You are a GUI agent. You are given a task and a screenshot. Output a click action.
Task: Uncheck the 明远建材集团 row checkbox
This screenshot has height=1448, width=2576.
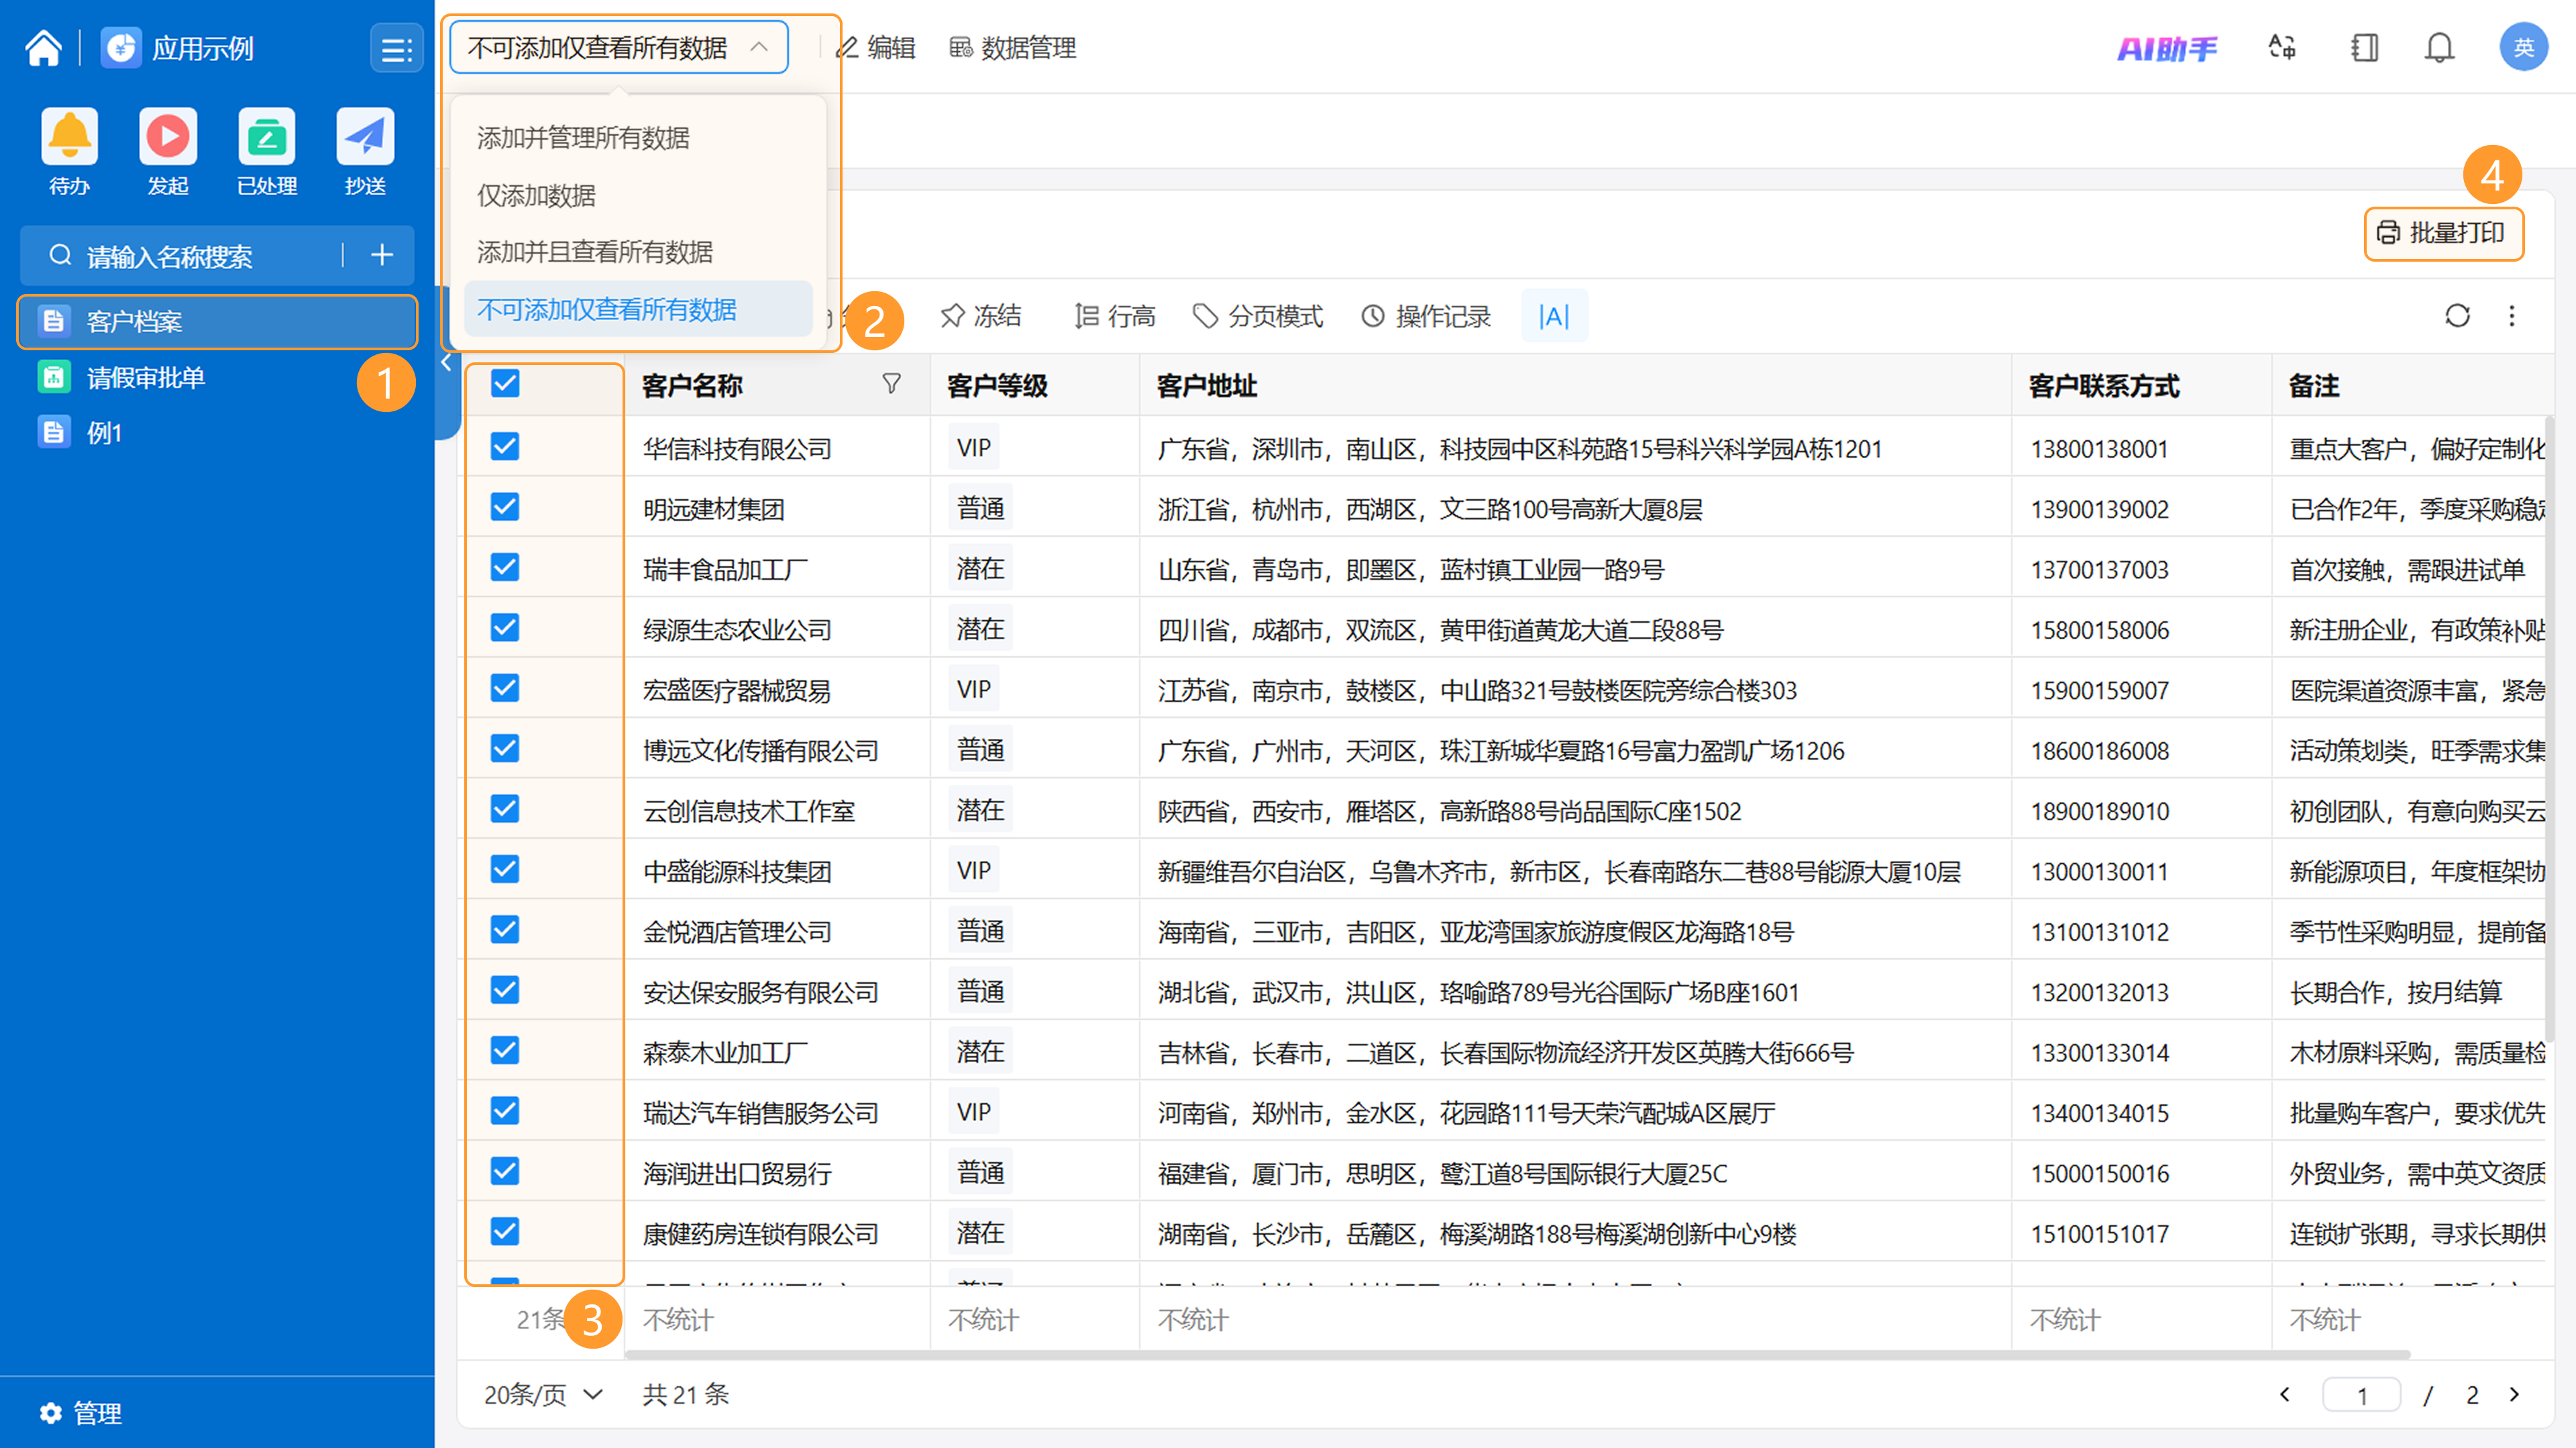[x=505, y=507]
